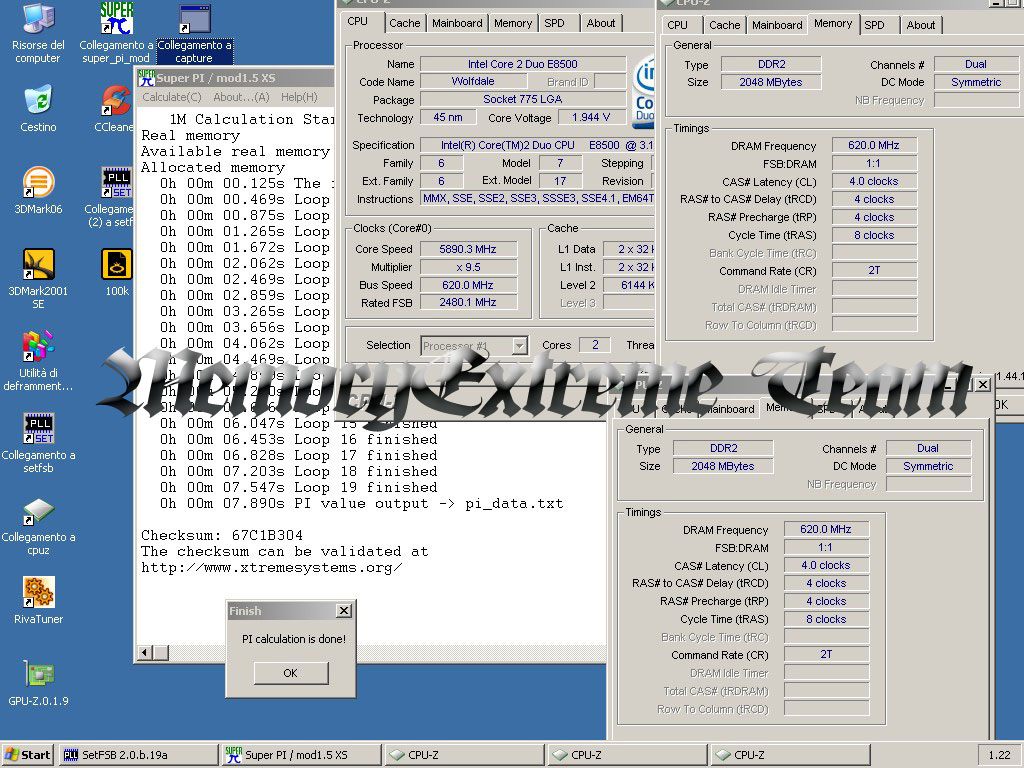Click the Intel Core 2 Duo logo
This screenshot has width=1024, height=768.
click(644, 91)
